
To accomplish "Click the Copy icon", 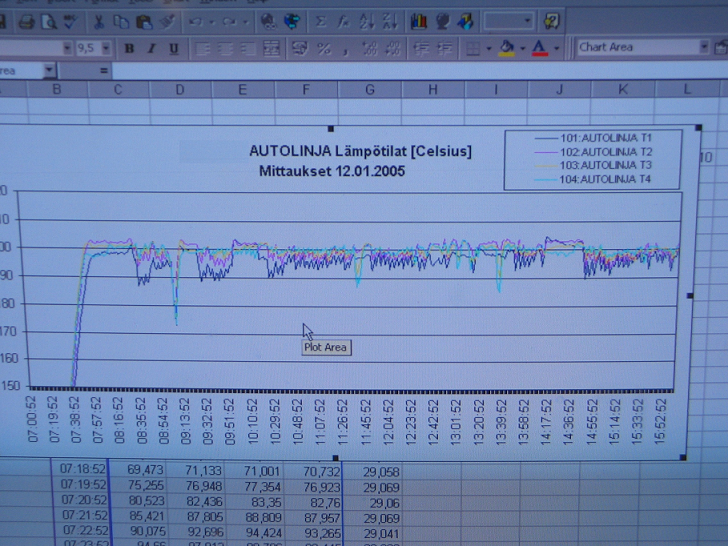I will click(121, 22).
